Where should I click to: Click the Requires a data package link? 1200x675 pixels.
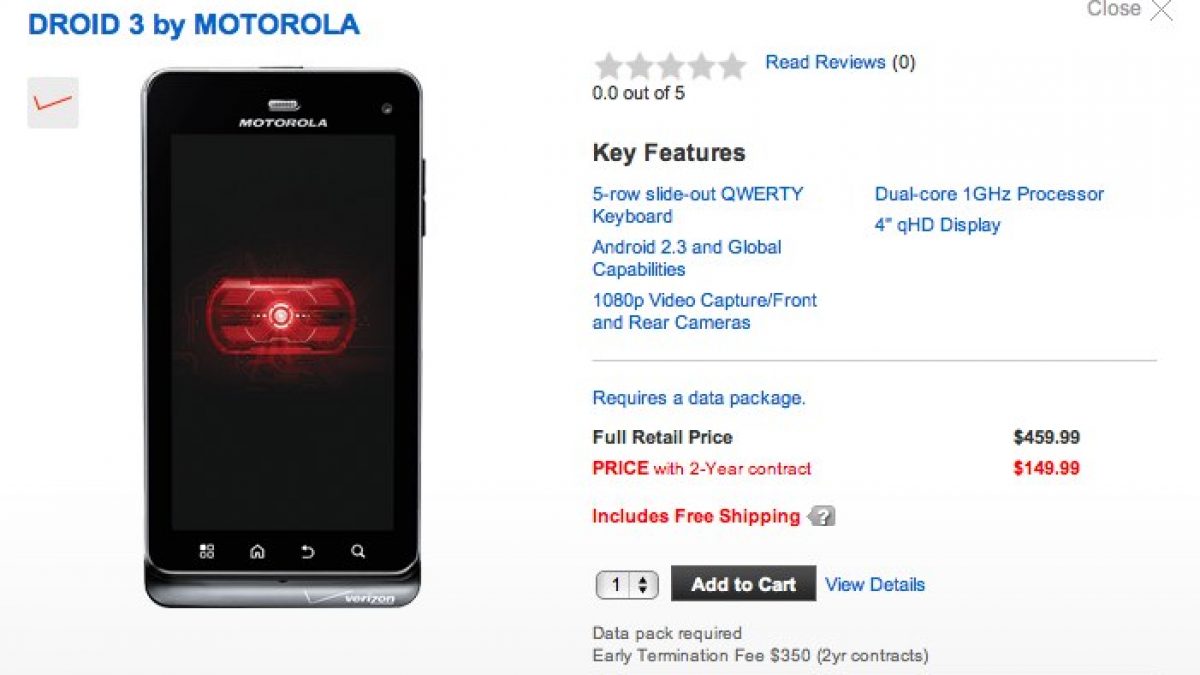(698, 398)
